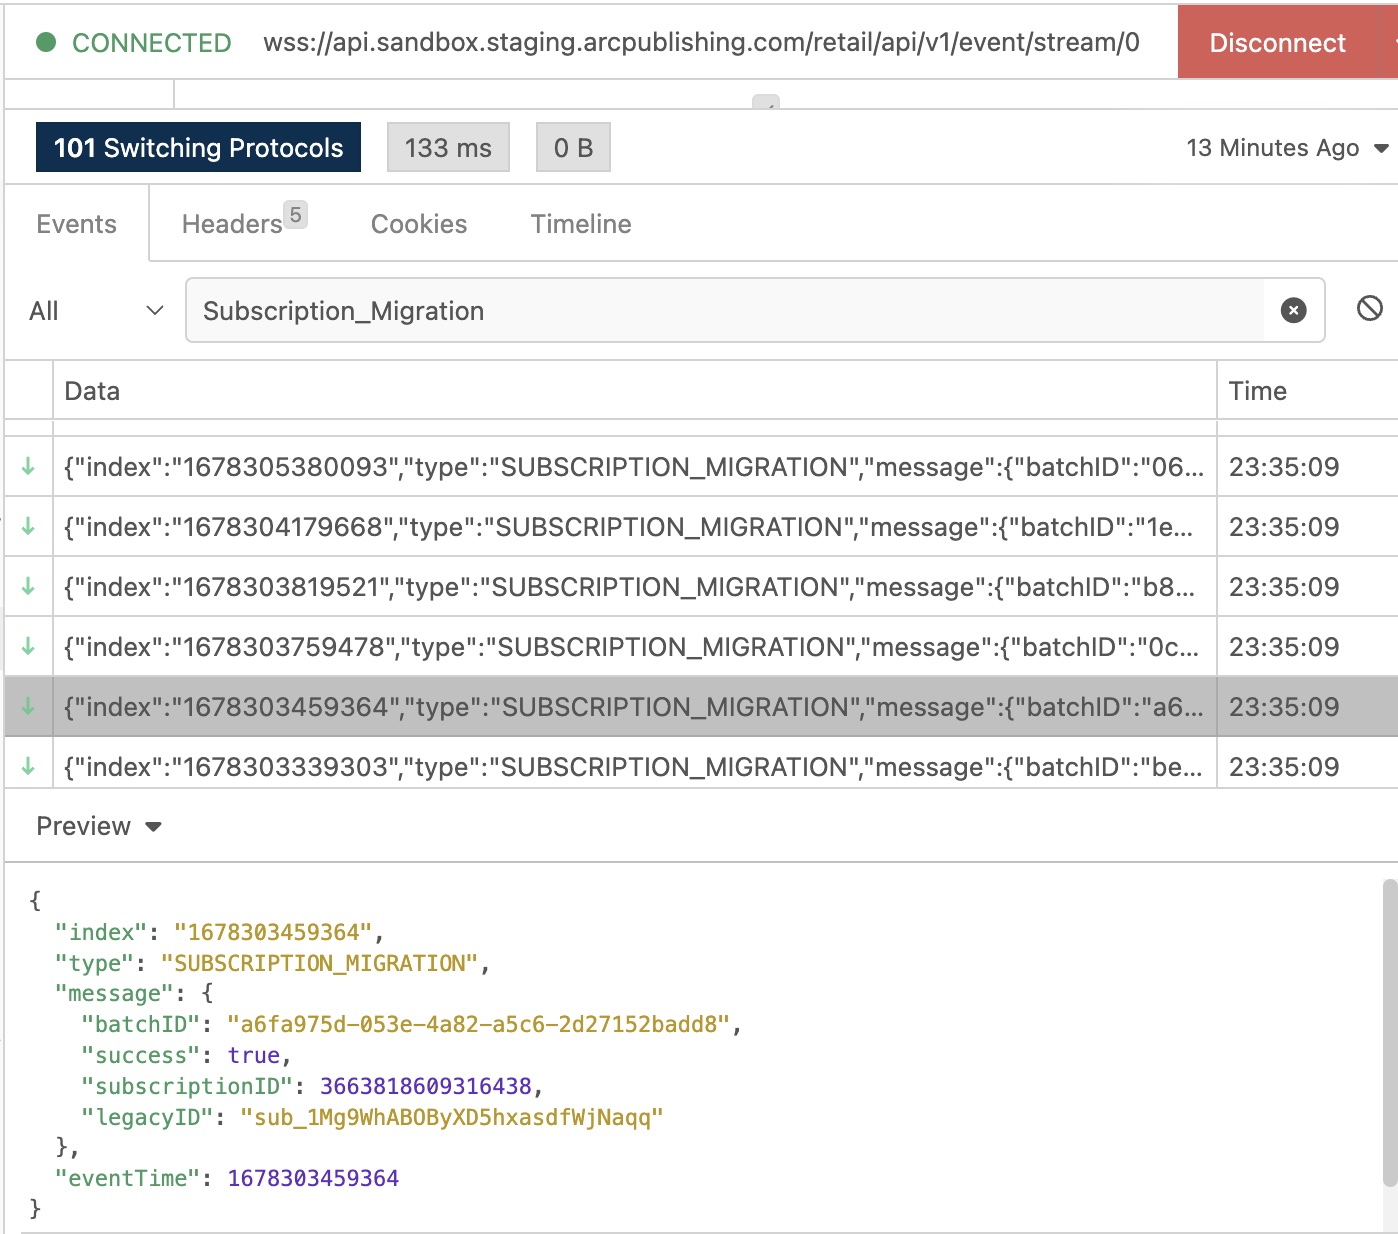The height and width of the screenshot is (1234, 1398).
Task: Click the "SUBSCRIPTION_MIGRATION" type value in preview
Action: [319, 963]
